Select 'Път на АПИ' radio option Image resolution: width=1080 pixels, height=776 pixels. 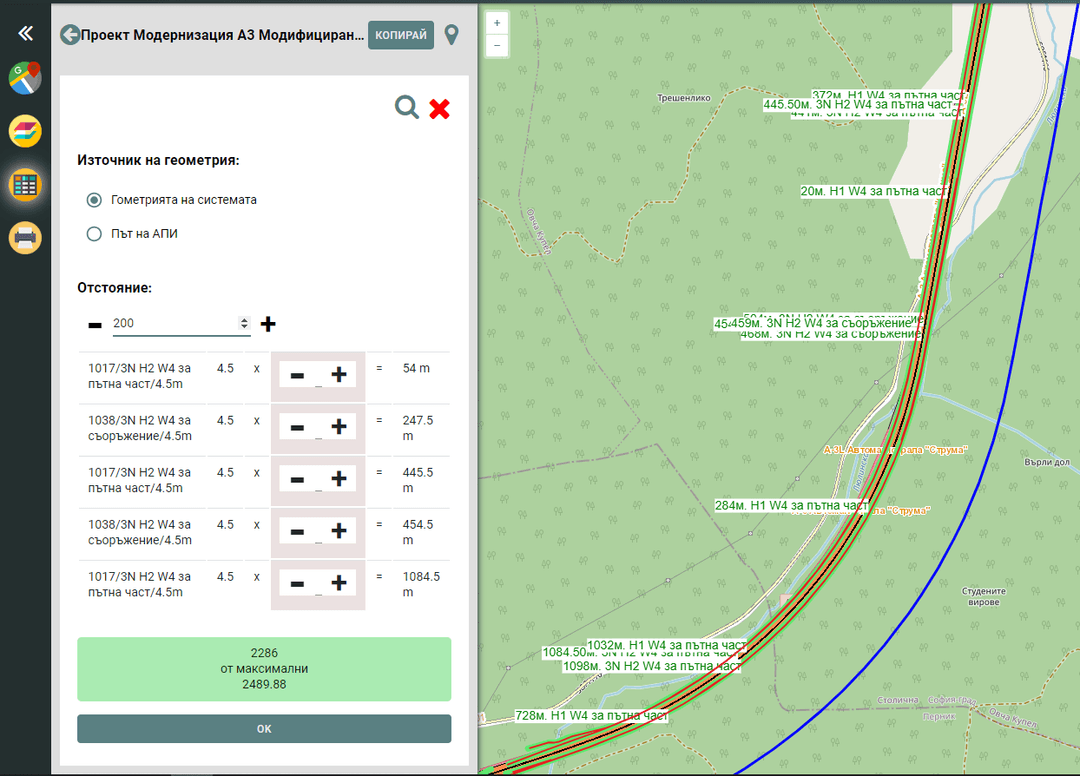coord(95,234)
